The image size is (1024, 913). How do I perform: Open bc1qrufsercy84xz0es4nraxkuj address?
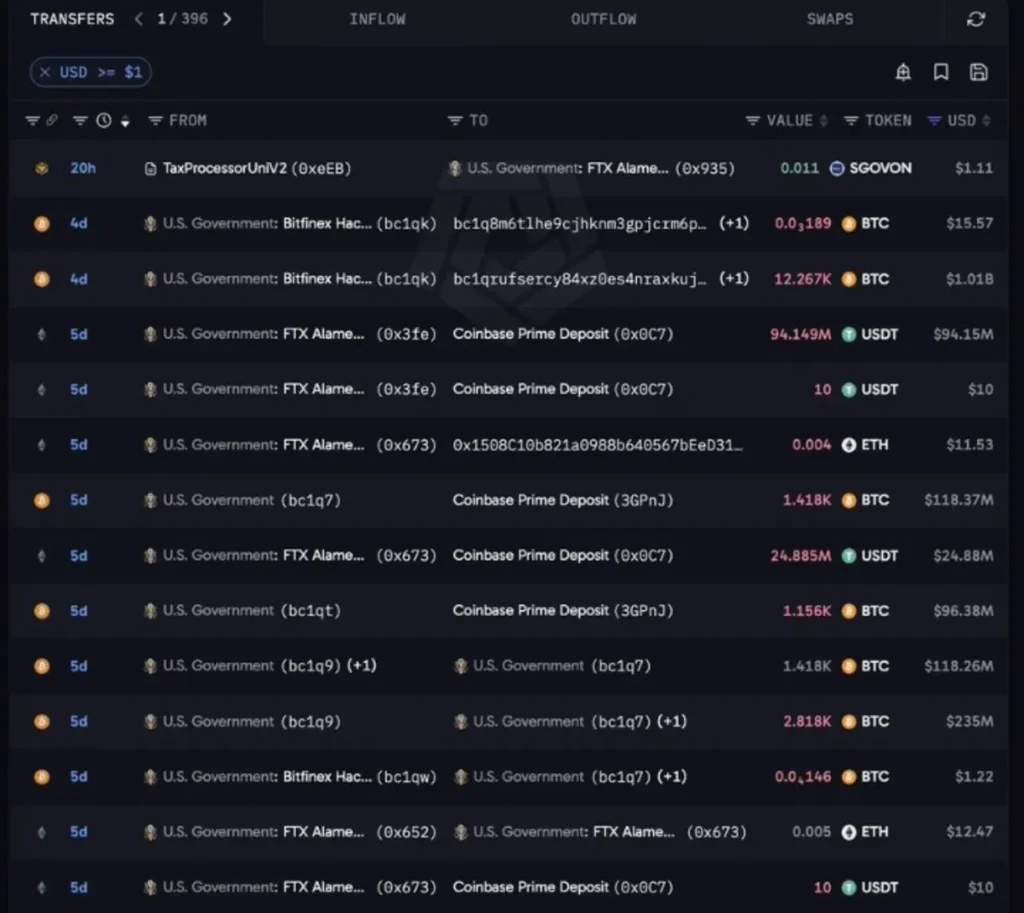[580, 279]
